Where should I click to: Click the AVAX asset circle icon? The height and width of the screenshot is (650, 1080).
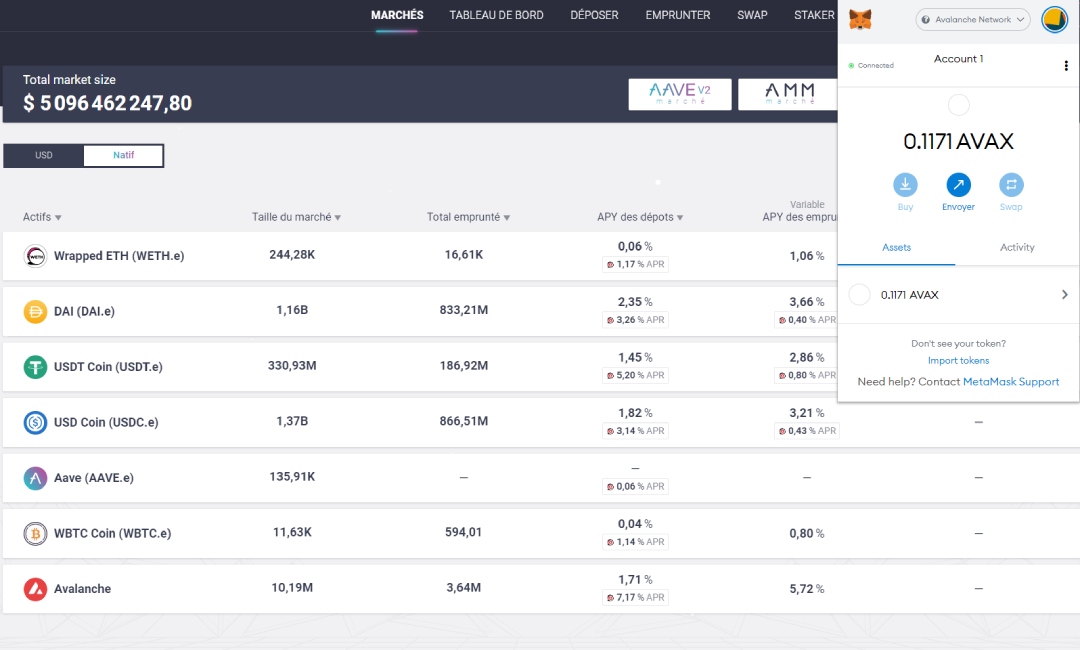[859, 295]
